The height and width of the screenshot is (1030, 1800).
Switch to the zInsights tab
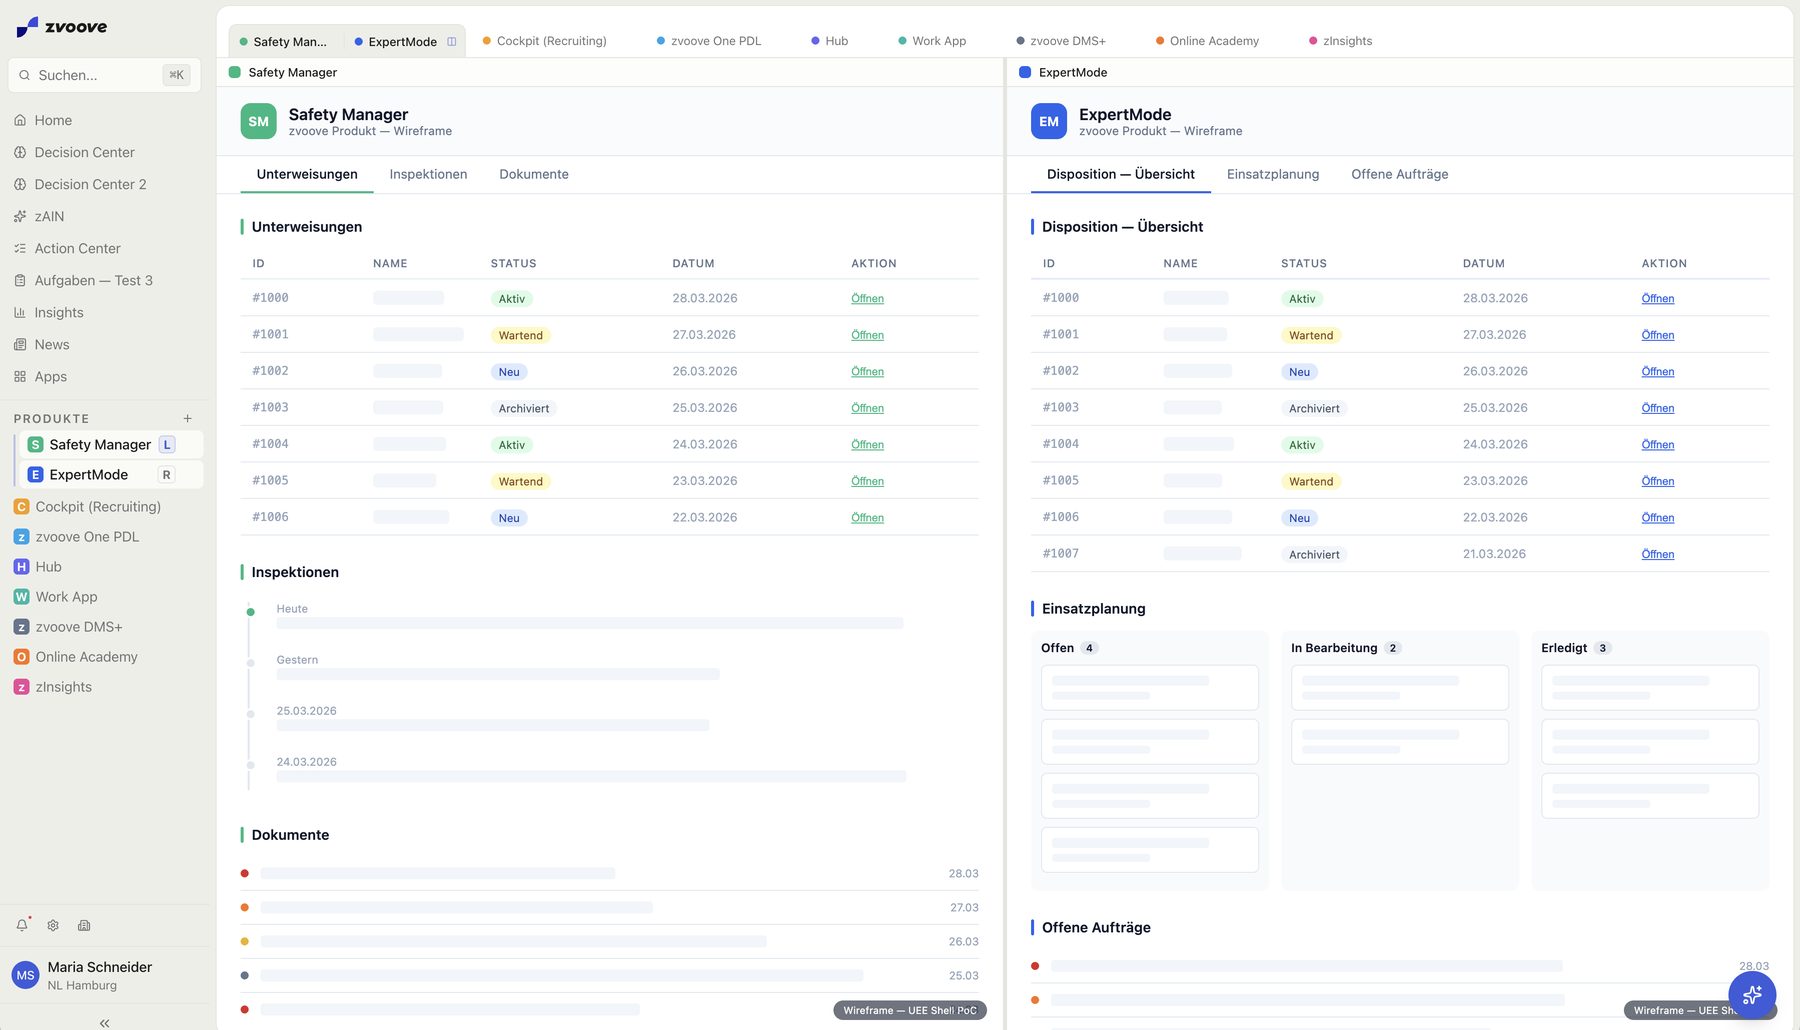click(1341, 41)
